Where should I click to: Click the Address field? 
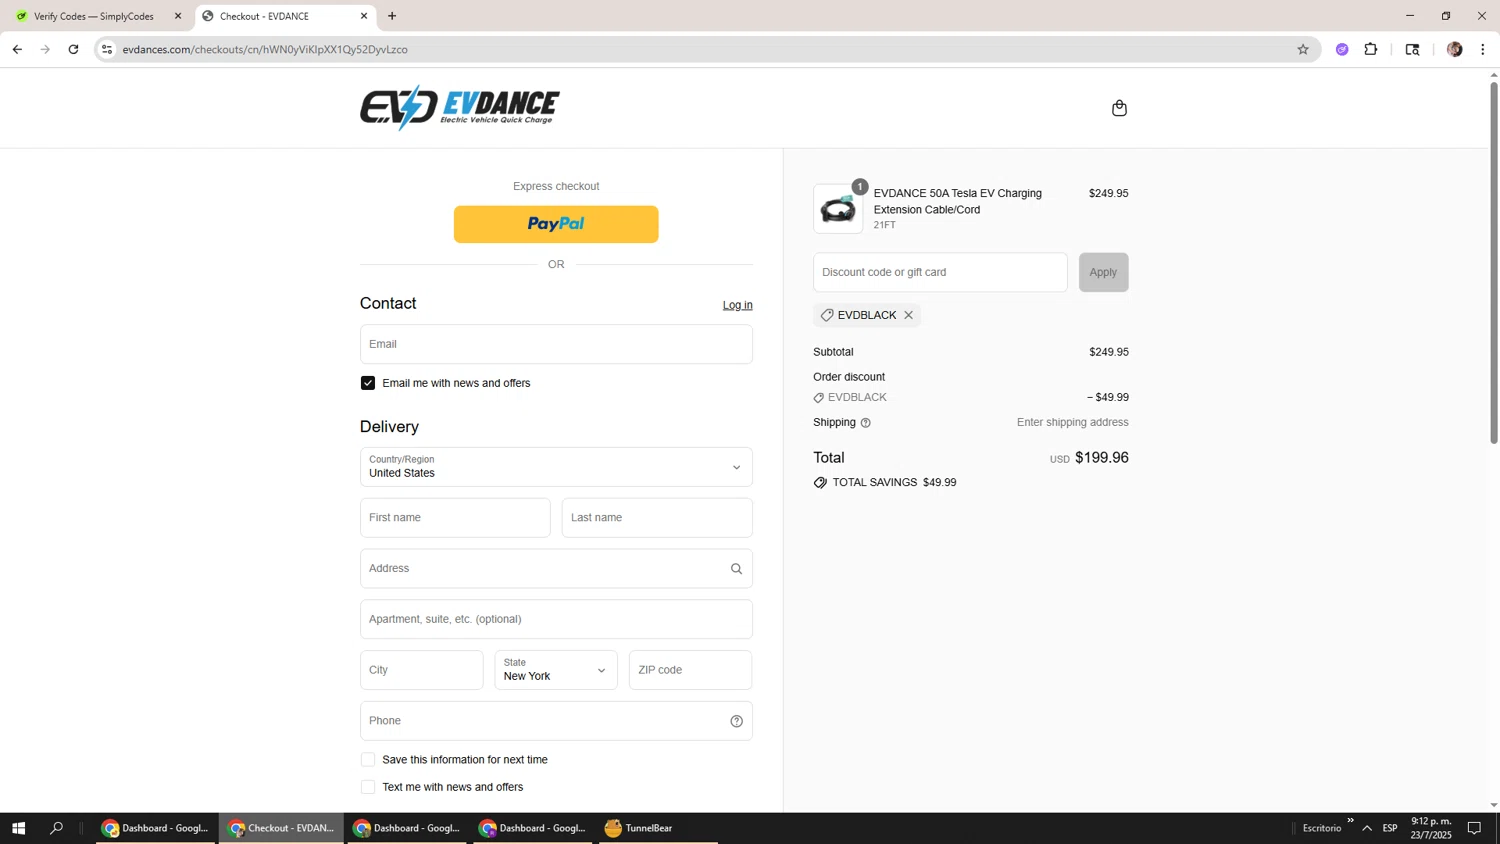click(556, 569)
